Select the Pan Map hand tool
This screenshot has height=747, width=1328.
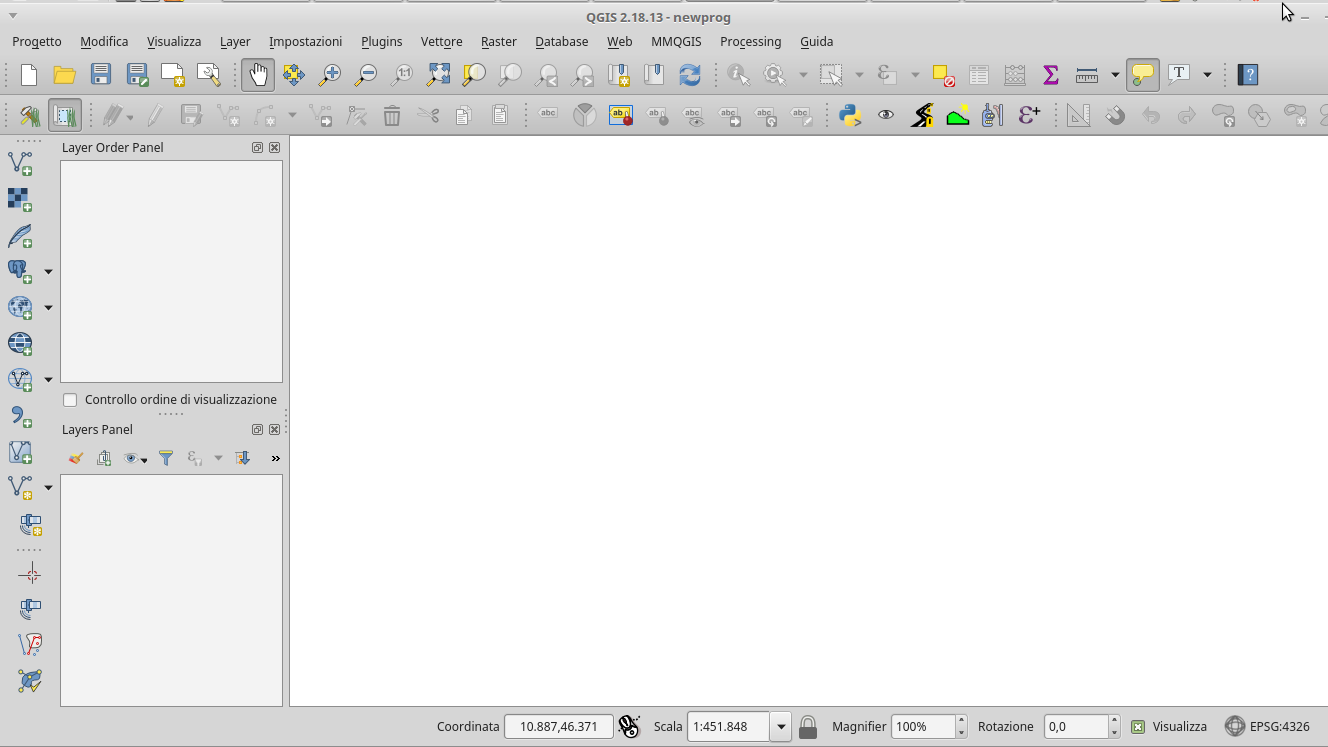(258, 75)
